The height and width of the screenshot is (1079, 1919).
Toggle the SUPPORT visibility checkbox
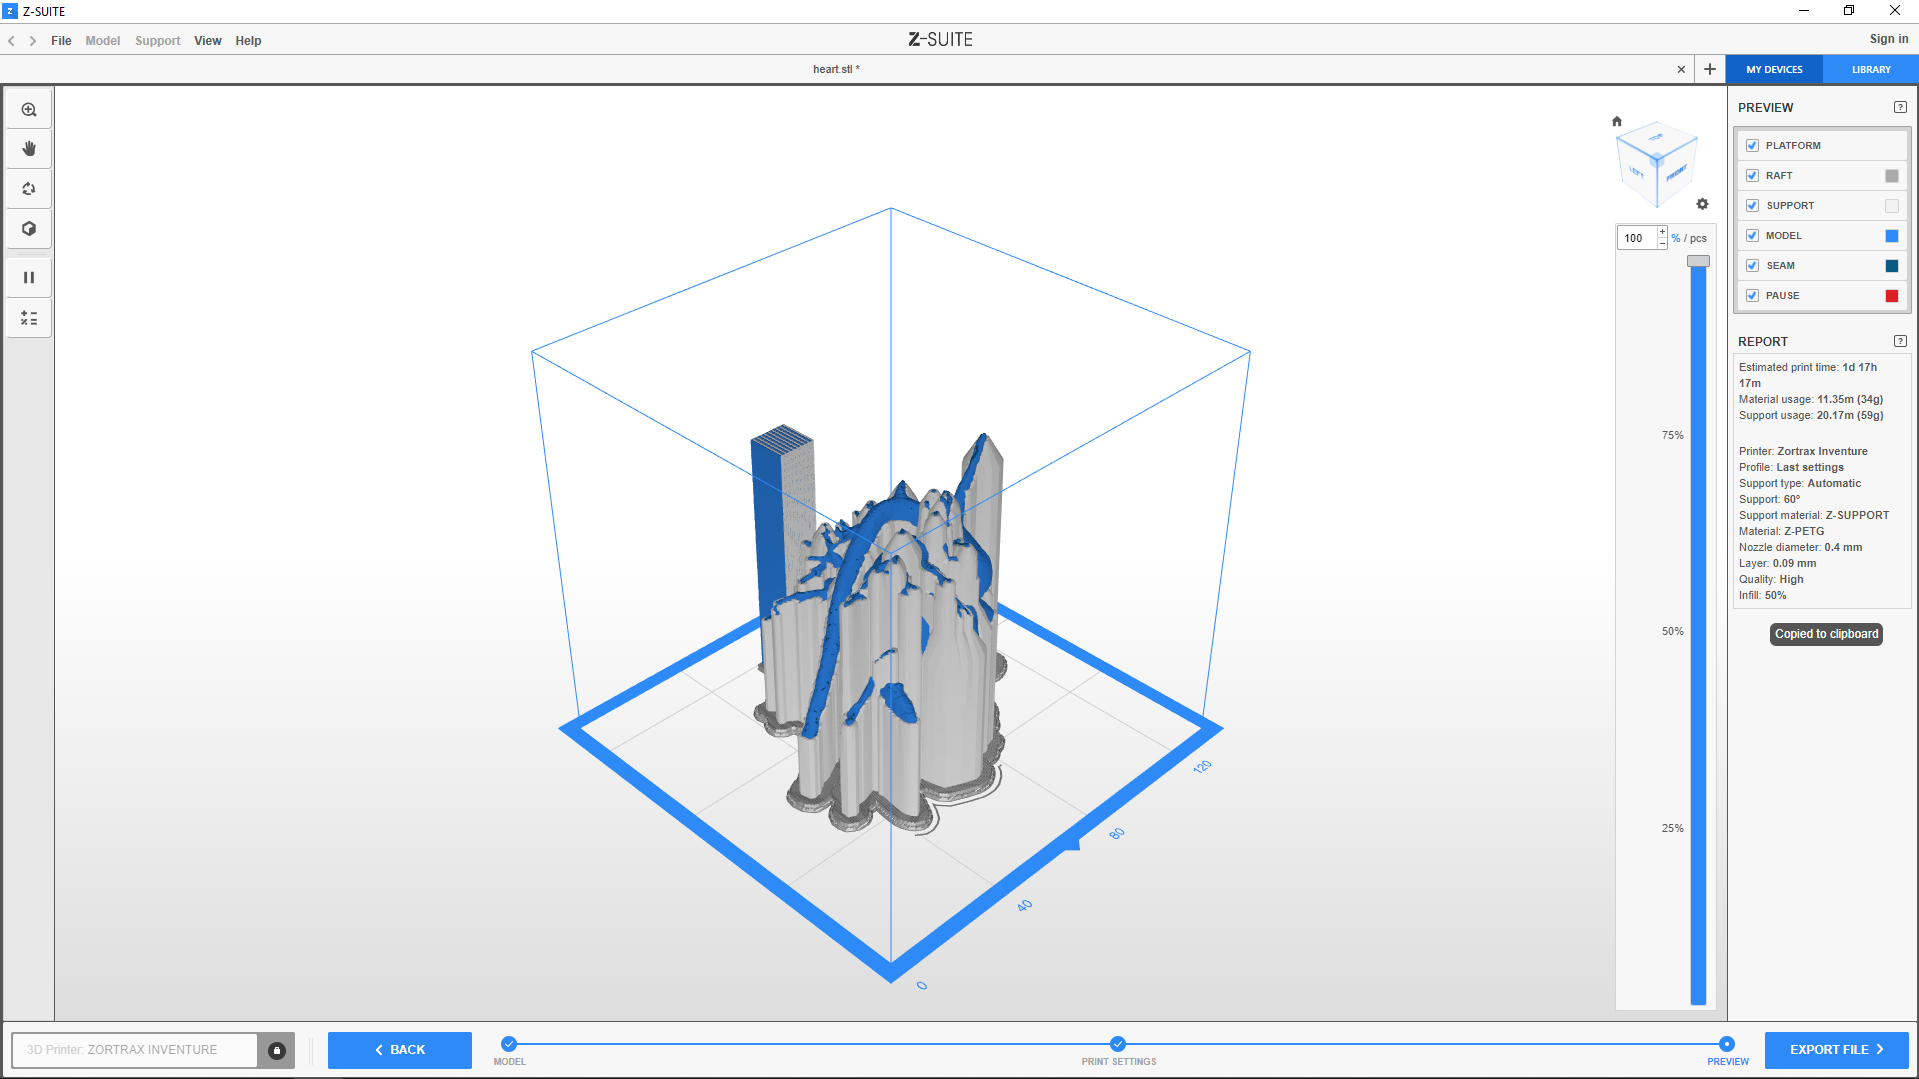click(x=1752, y=206)
